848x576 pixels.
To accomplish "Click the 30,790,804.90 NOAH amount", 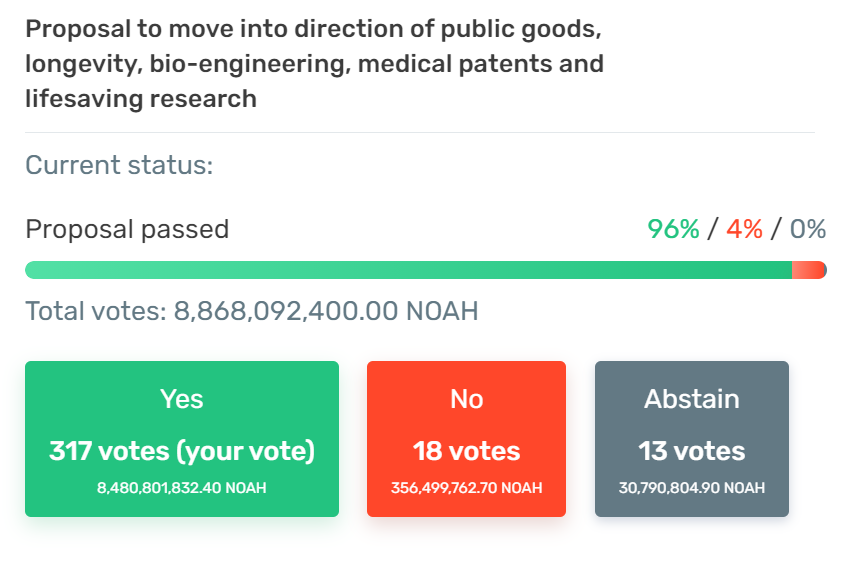I will click(691, 488).
